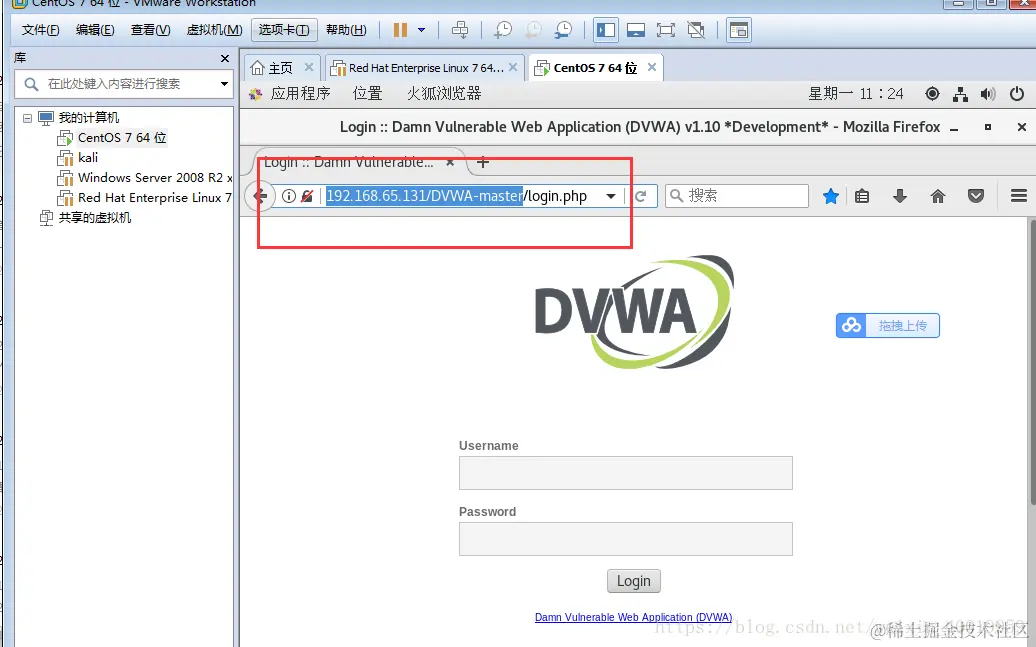Reload the page with refresh icon

click(x=641, y=196)
